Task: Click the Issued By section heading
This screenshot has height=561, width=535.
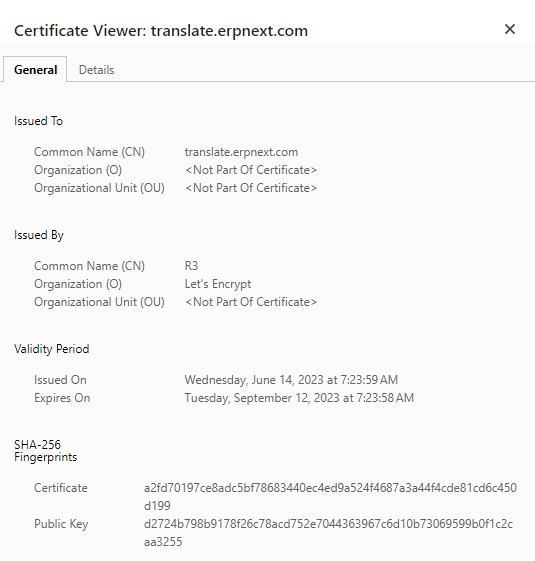Action: pyautogui.click(x=39, y=235)
